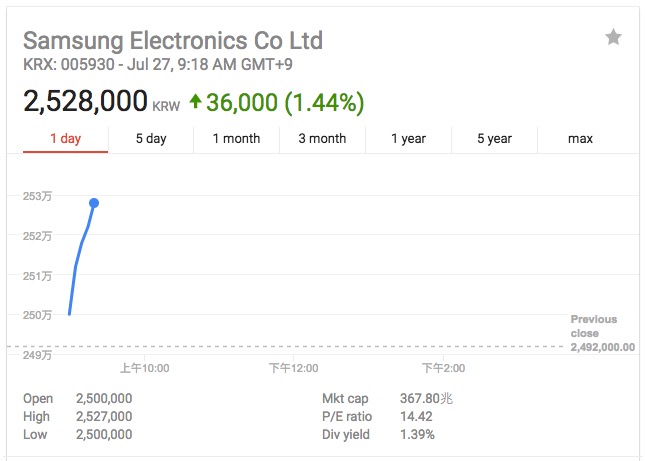Viewport: 645px width, 461px height.
Task: Switch to the 5 day tab
Action: 151,139
